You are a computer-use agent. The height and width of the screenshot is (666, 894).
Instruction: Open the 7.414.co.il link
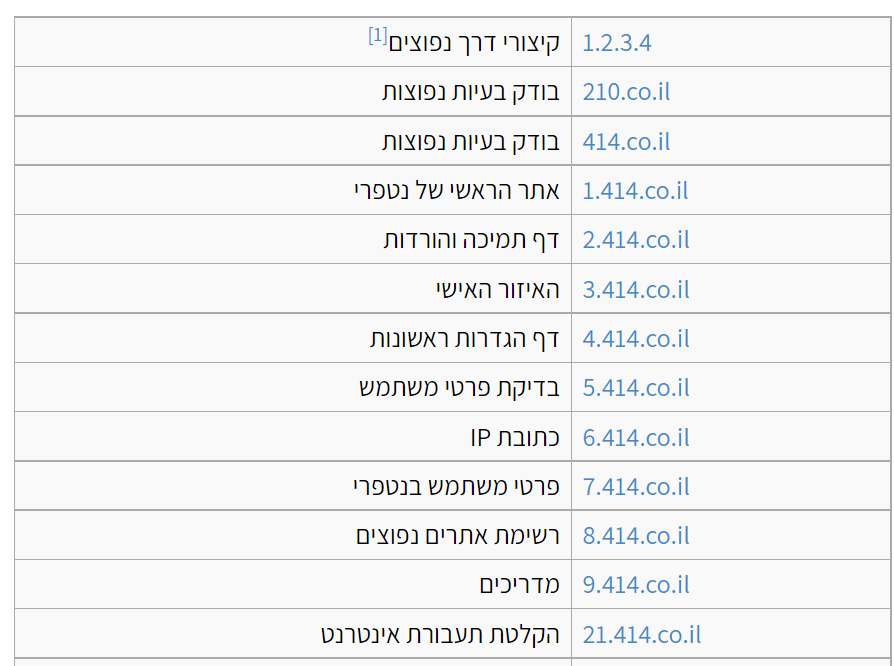pyautogui.click(x=635, y=487)
